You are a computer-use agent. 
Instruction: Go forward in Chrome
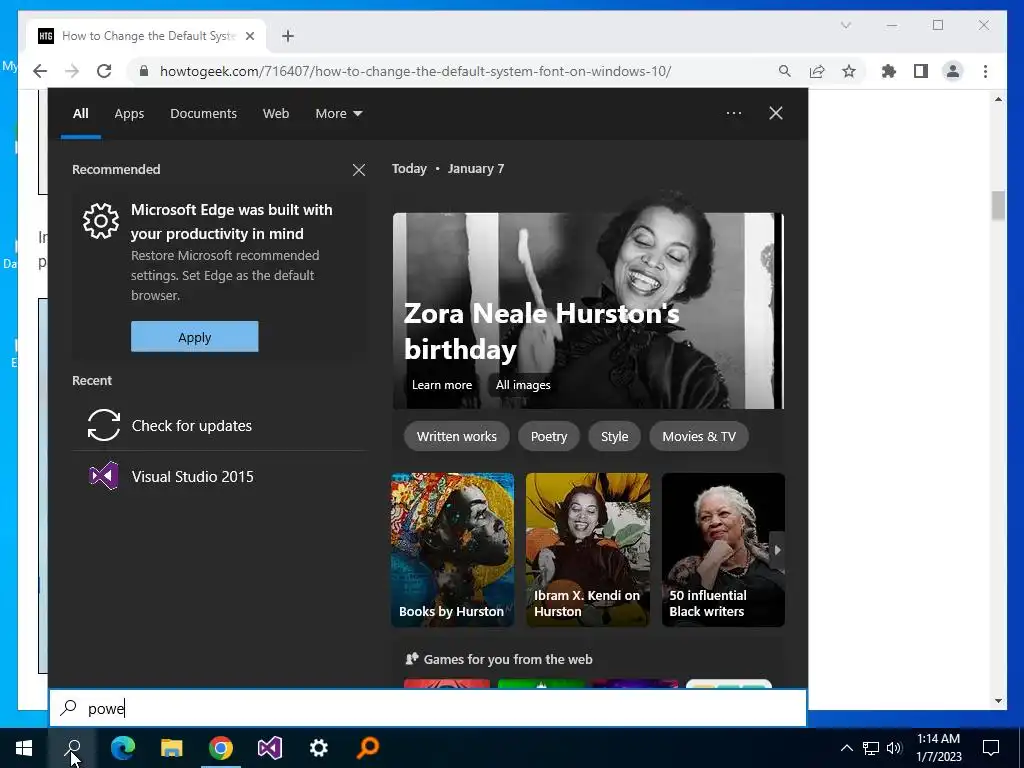point(72,71)
